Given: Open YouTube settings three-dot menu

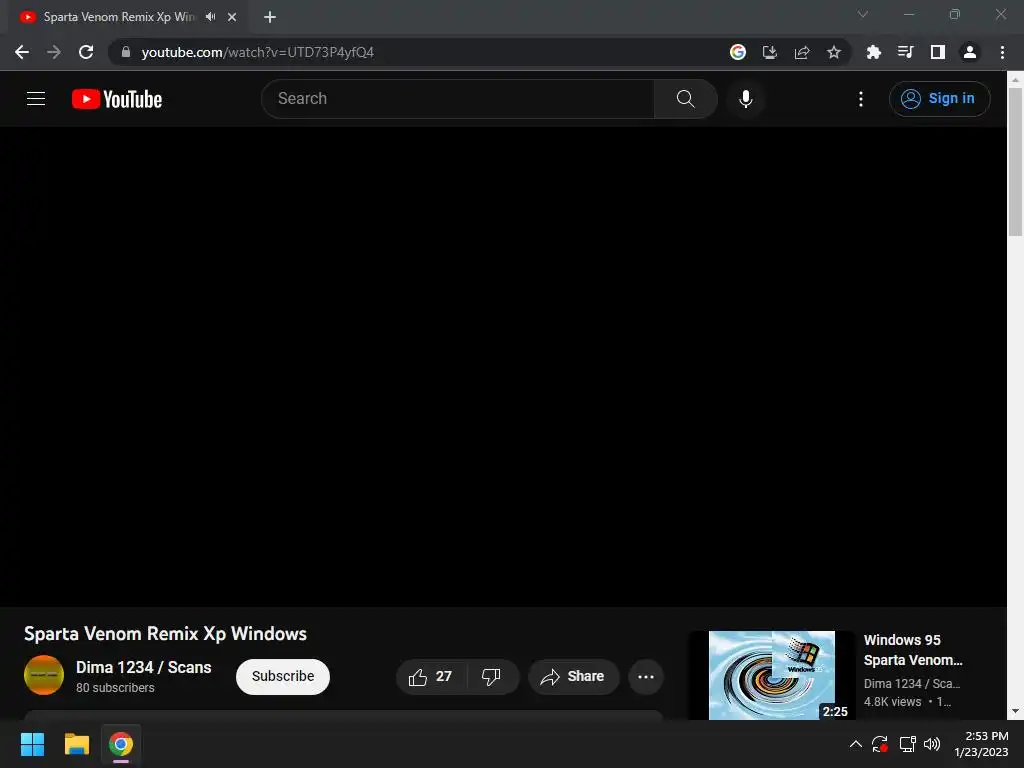Looking at the screenshot, I should (861, 99).
